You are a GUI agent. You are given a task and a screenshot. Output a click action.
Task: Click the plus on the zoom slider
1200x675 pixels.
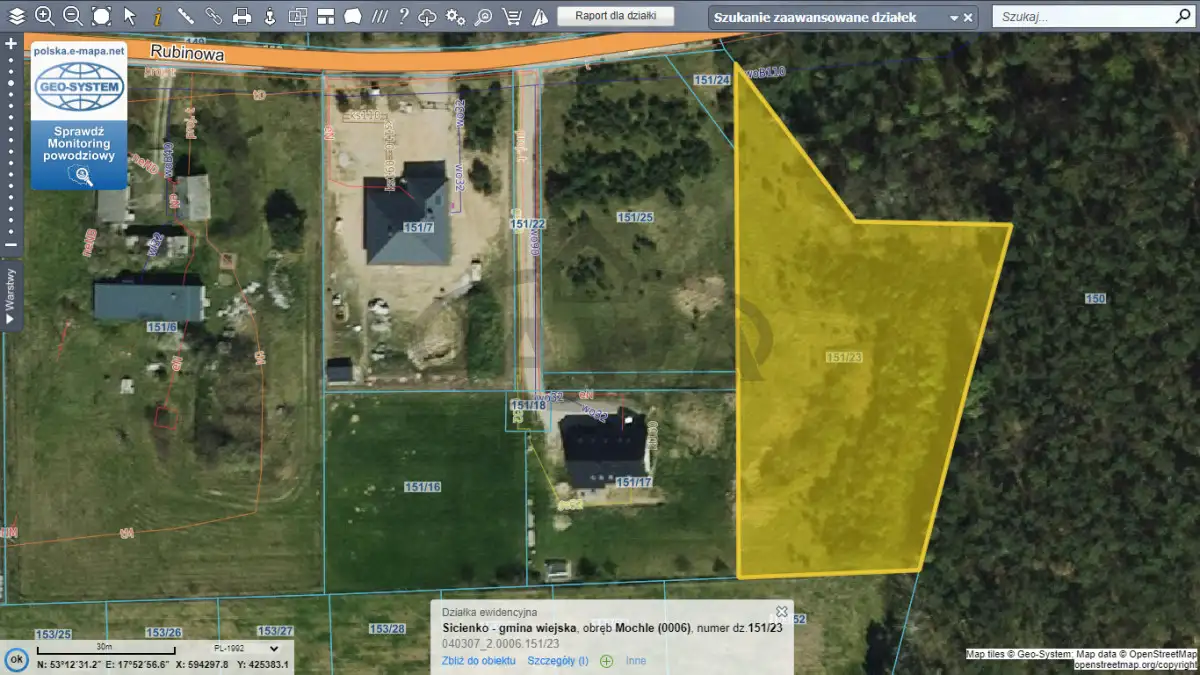[x=11, y=44]
